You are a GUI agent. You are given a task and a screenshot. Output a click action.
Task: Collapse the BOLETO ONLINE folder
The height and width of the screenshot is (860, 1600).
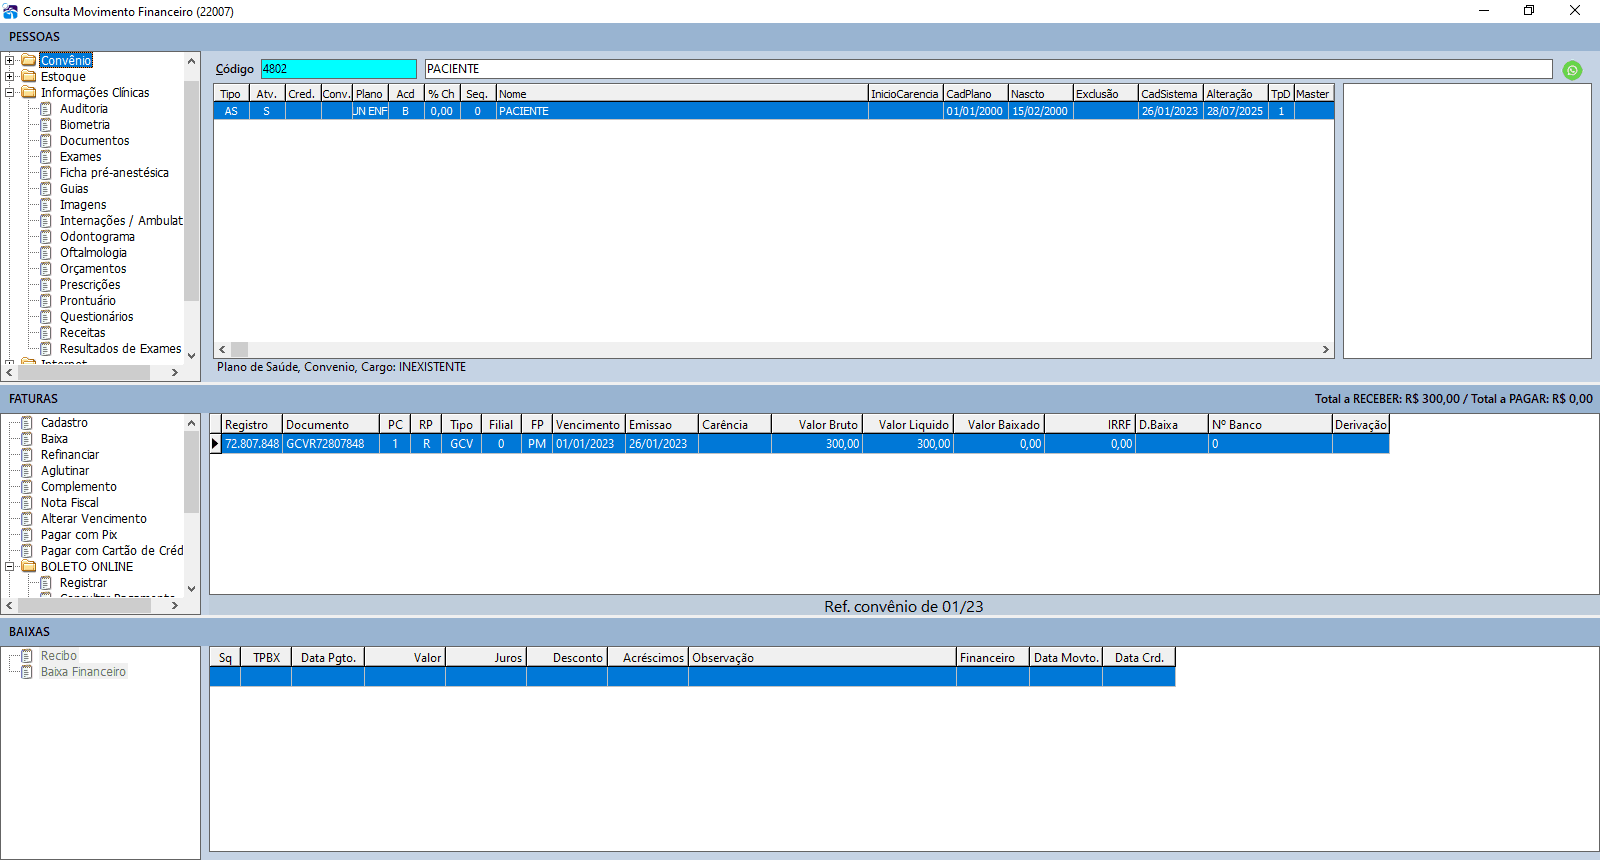[10, 567]
